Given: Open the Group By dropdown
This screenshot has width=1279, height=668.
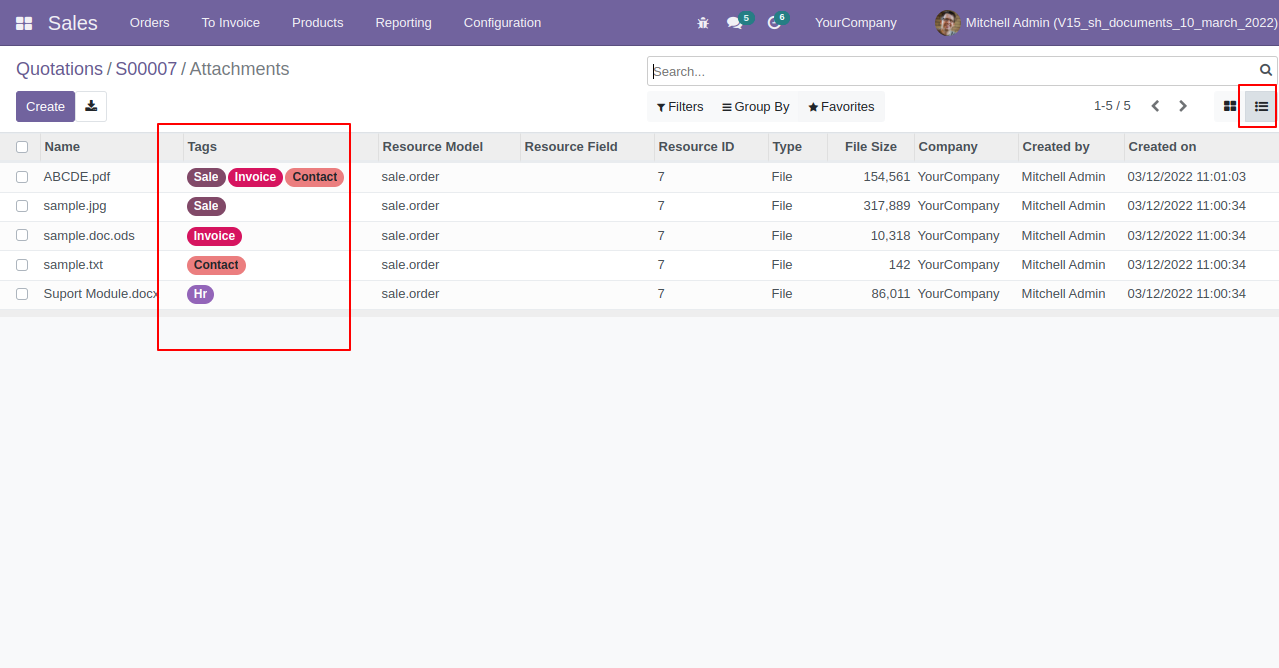Looking at the screenshot, I should tap(756, 107).
